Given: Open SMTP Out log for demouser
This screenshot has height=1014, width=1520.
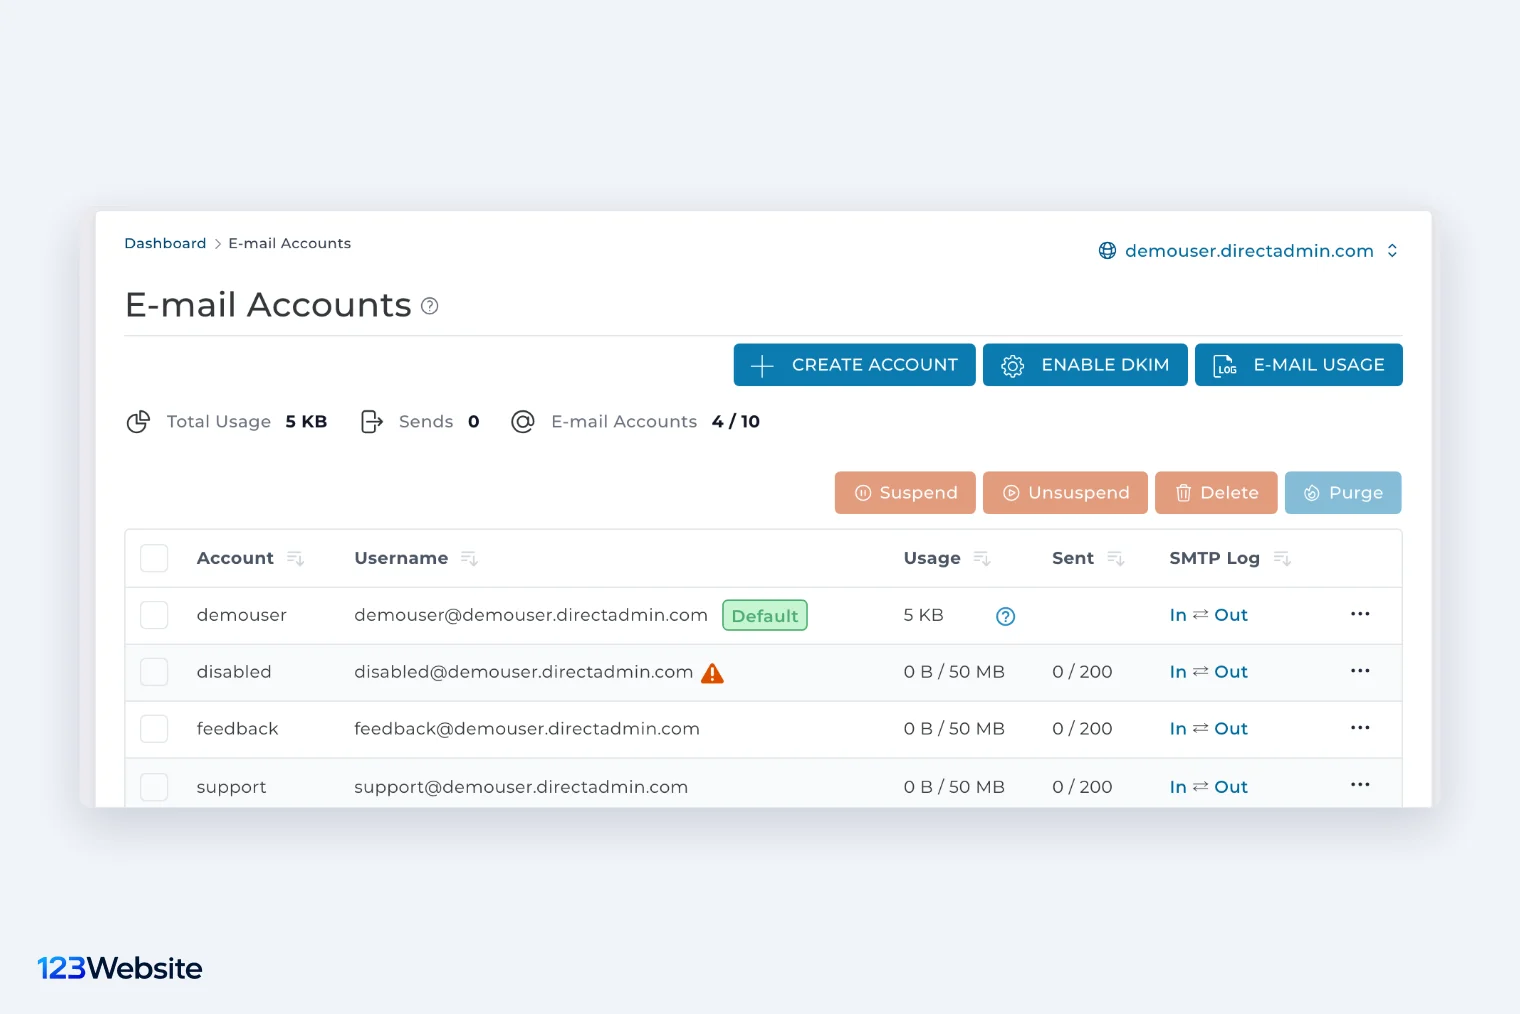Looking at the screenshot, I should (1231, 615).
